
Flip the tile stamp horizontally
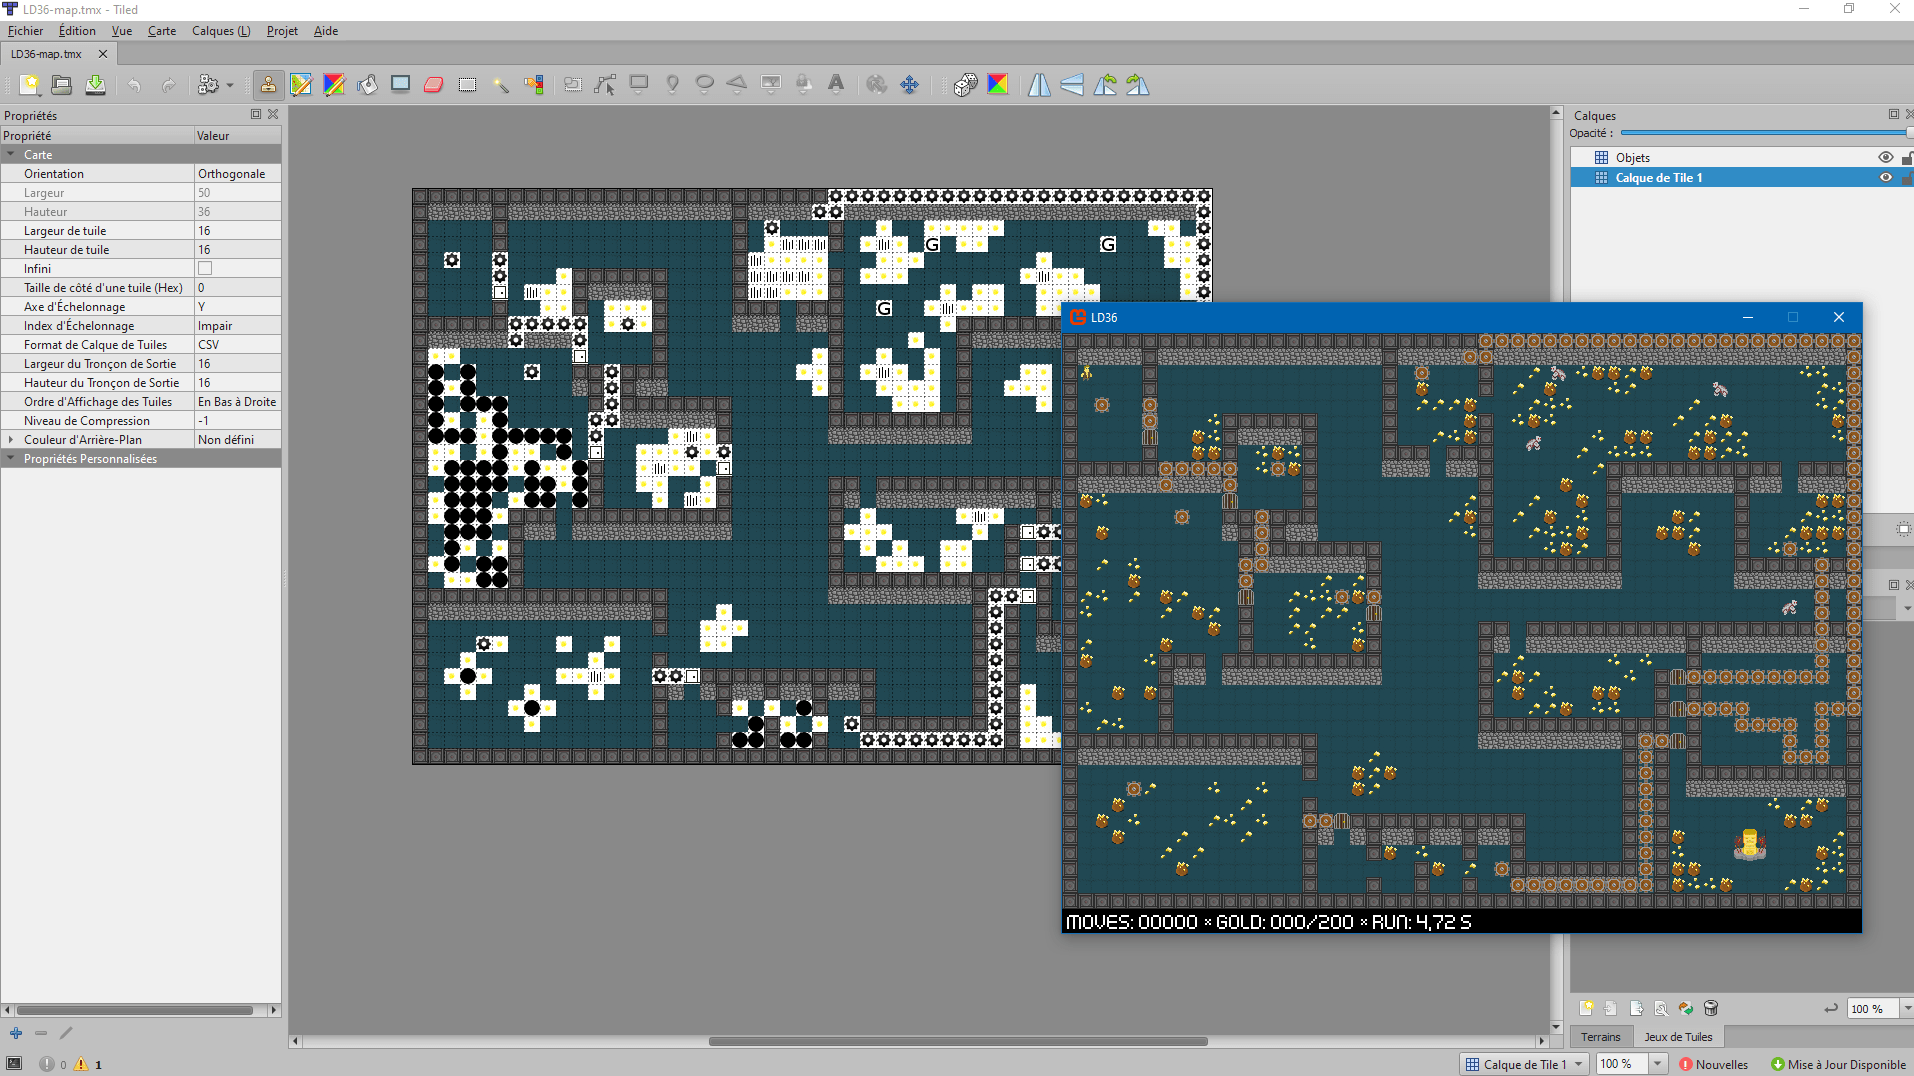point(1039,86)
